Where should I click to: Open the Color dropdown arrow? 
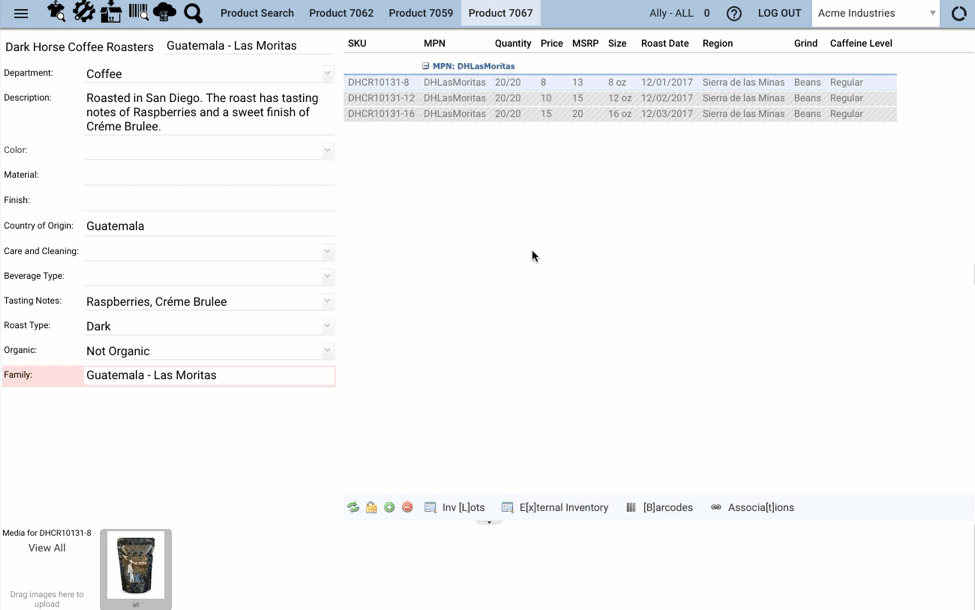point(327,150)
